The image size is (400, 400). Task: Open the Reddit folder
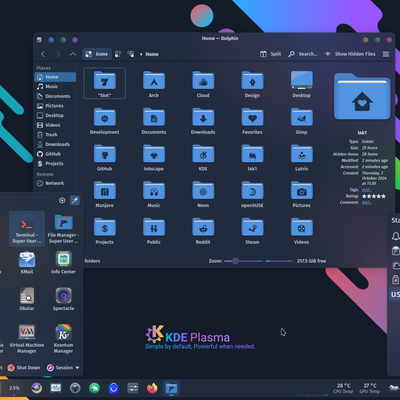(203, 230)
